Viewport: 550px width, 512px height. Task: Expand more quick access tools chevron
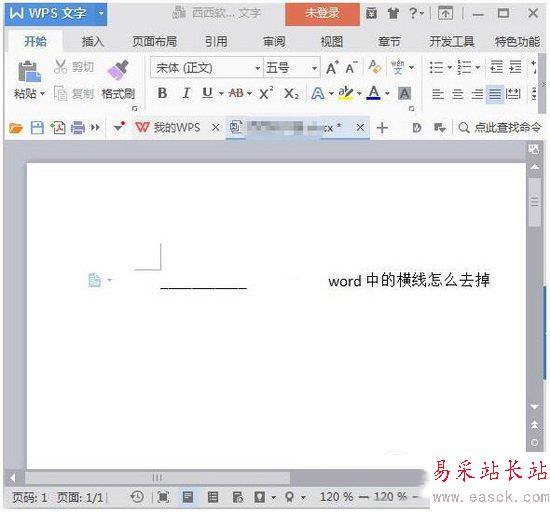click(95, 128)
